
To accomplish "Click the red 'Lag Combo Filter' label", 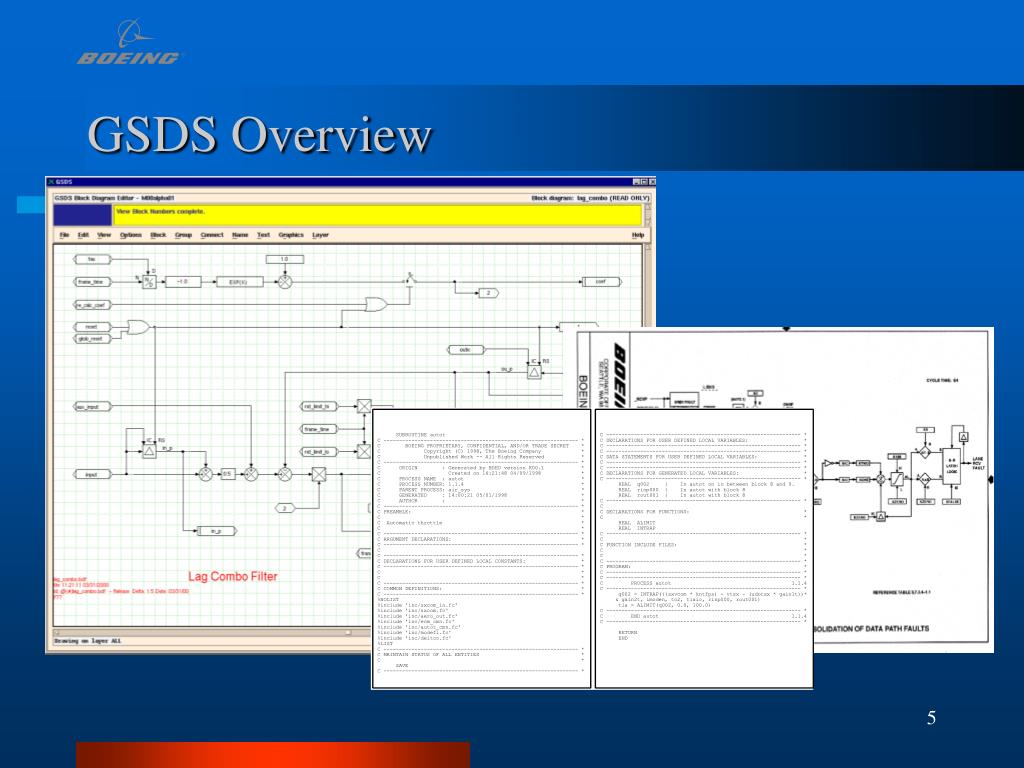I will [233, 577].
